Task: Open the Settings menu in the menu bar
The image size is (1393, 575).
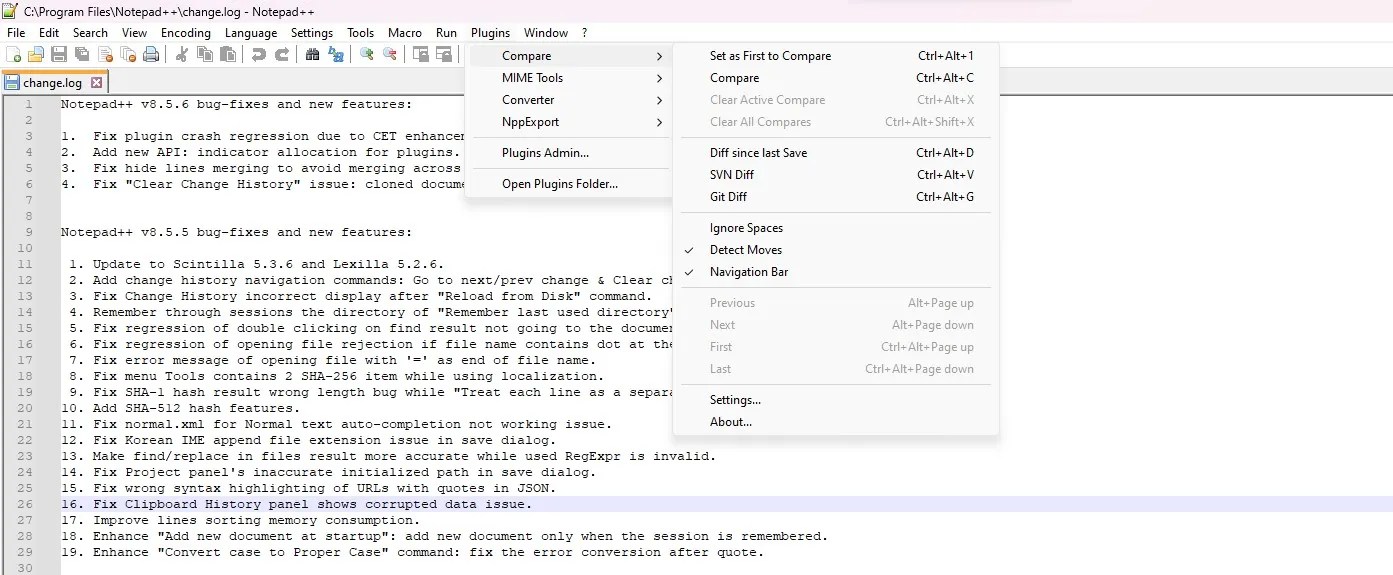Action: pos(312,33)
